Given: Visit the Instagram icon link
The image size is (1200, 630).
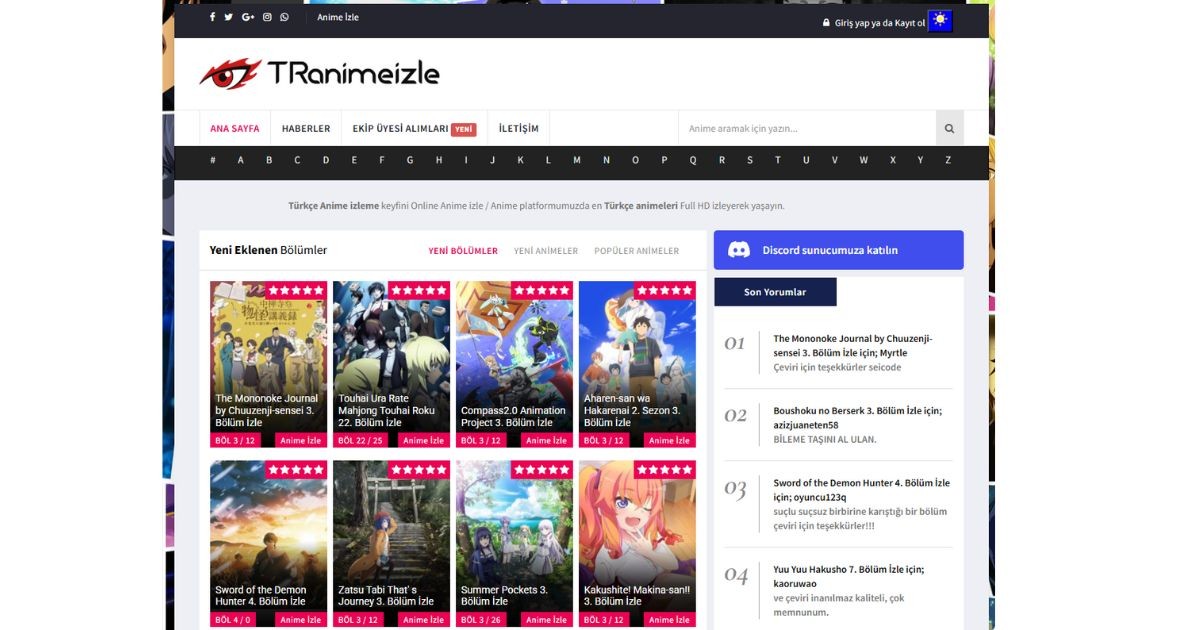Looking at the screenshot, I should 267,17.
